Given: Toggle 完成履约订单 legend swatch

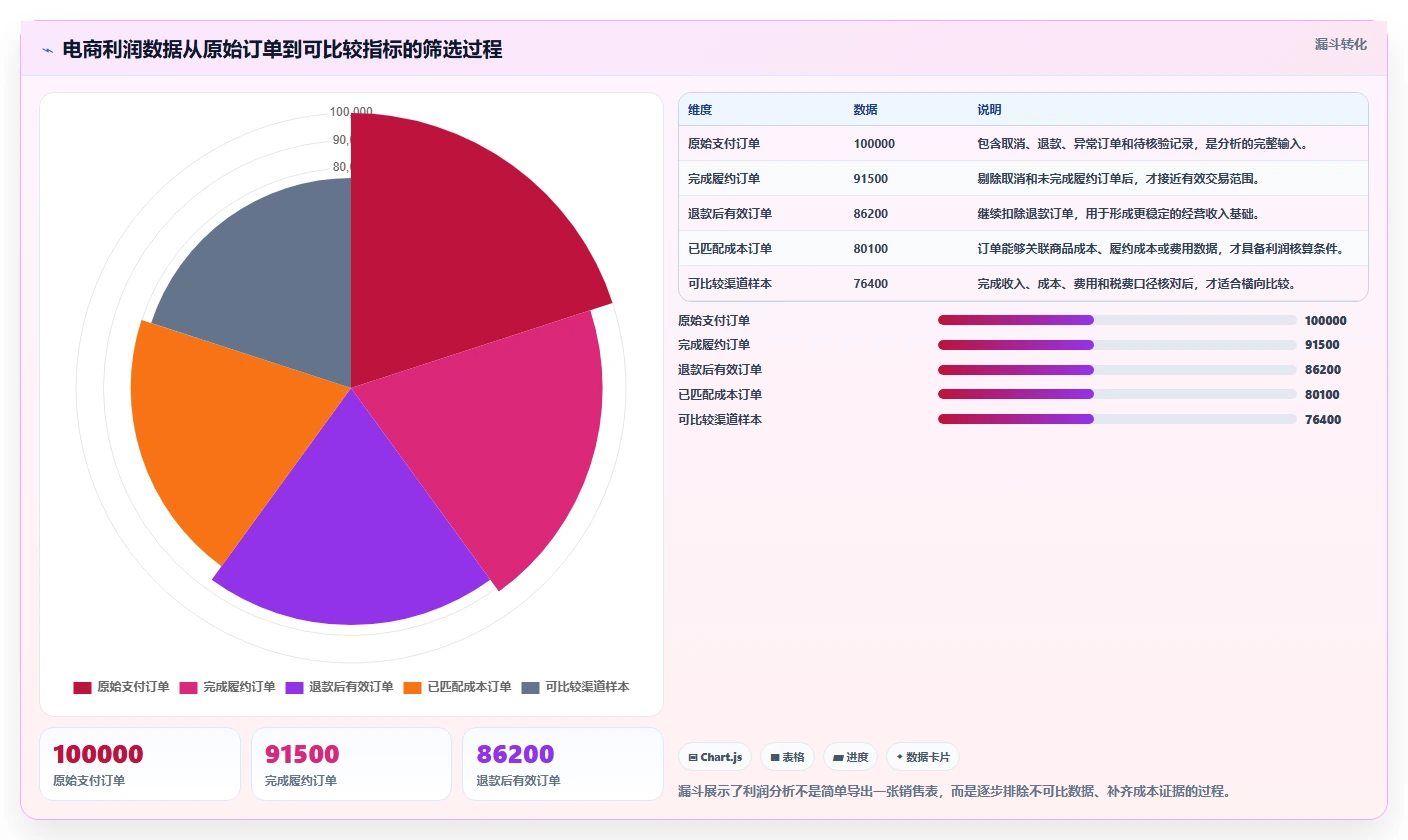Looking at the screenshot, I should click(x=188, y=687).
